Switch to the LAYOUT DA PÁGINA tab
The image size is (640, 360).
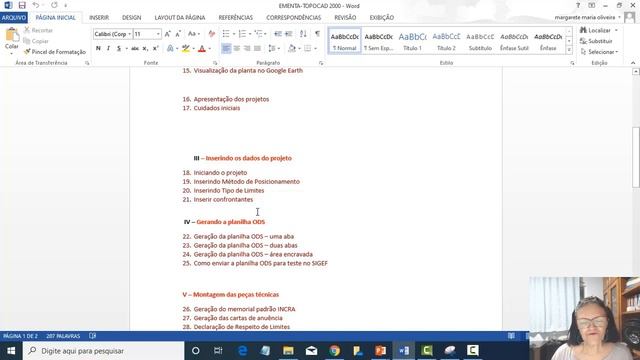point(180,18)
